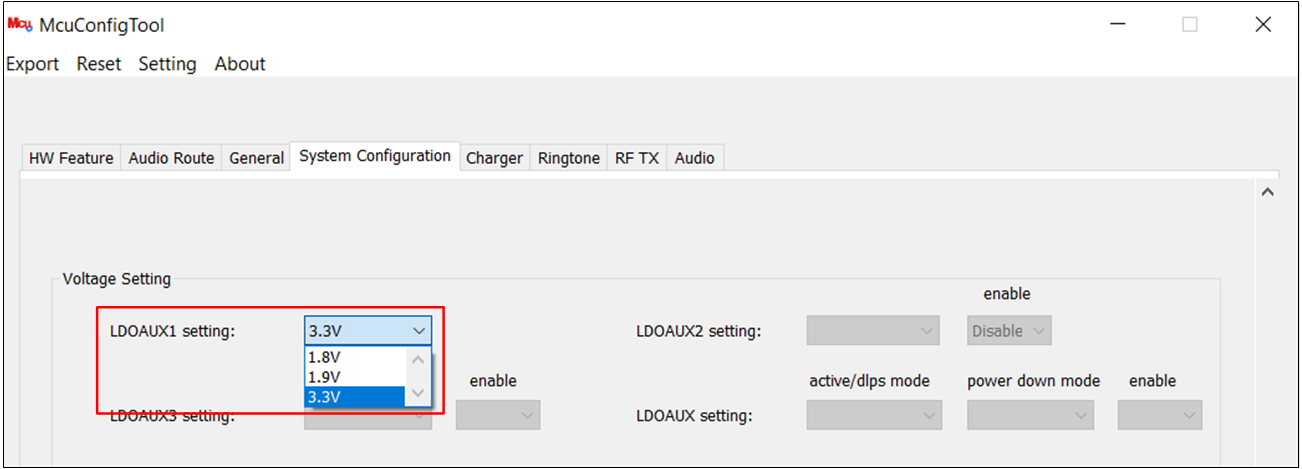
Task: Switch to the Audio Route tab
Action: point(171,158)
